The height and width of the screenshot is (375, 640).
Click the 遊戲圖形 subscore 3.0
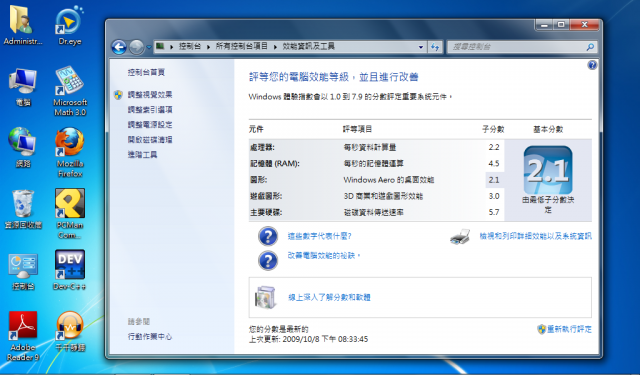(x=494, y=196)
